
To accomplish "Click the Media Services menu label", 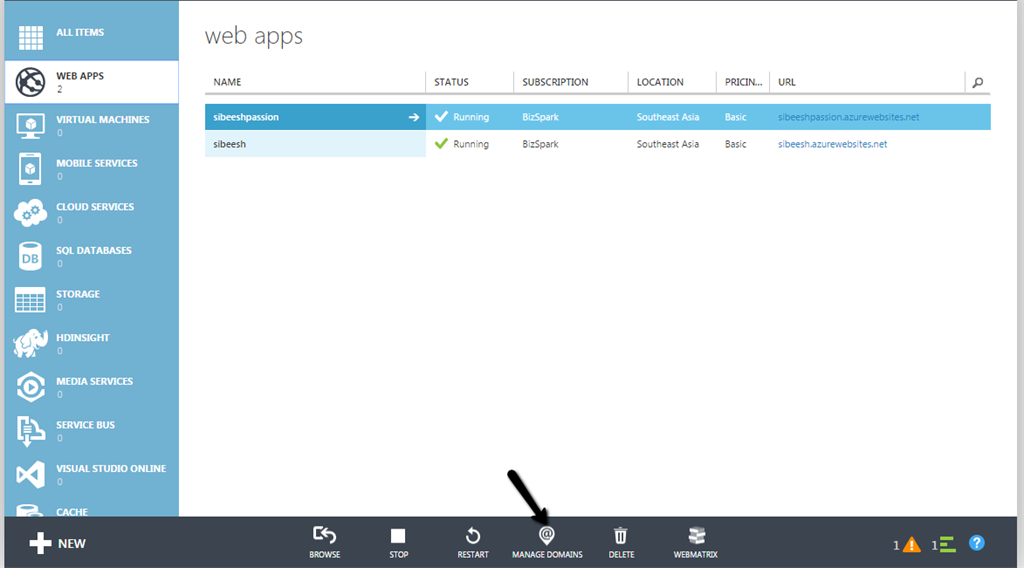I will point(94,381).
